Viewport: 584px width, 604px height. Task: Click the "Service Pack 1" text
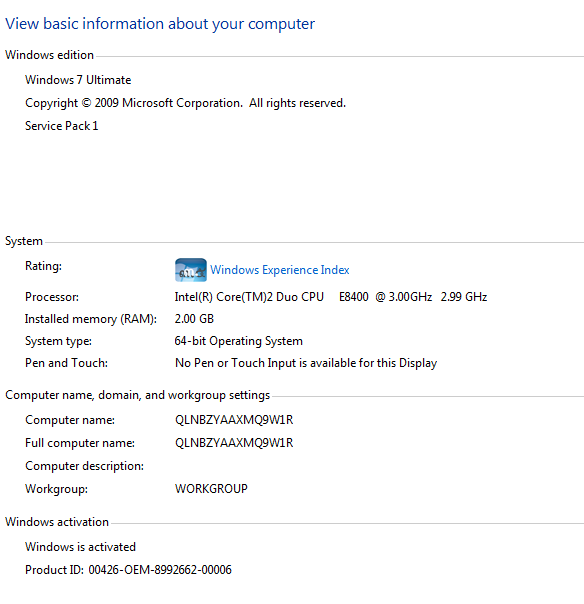tap(62, 126)
